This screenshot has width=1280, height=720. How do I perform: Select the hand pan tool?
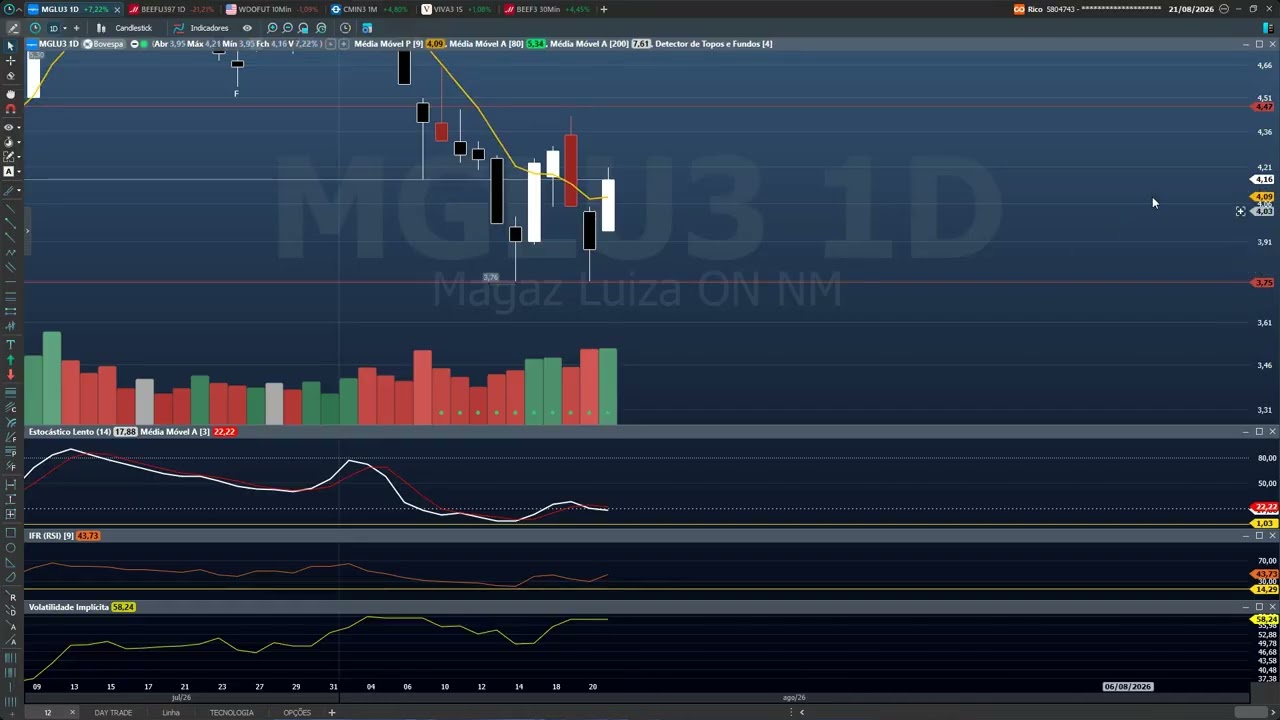(x=10, y=94)
